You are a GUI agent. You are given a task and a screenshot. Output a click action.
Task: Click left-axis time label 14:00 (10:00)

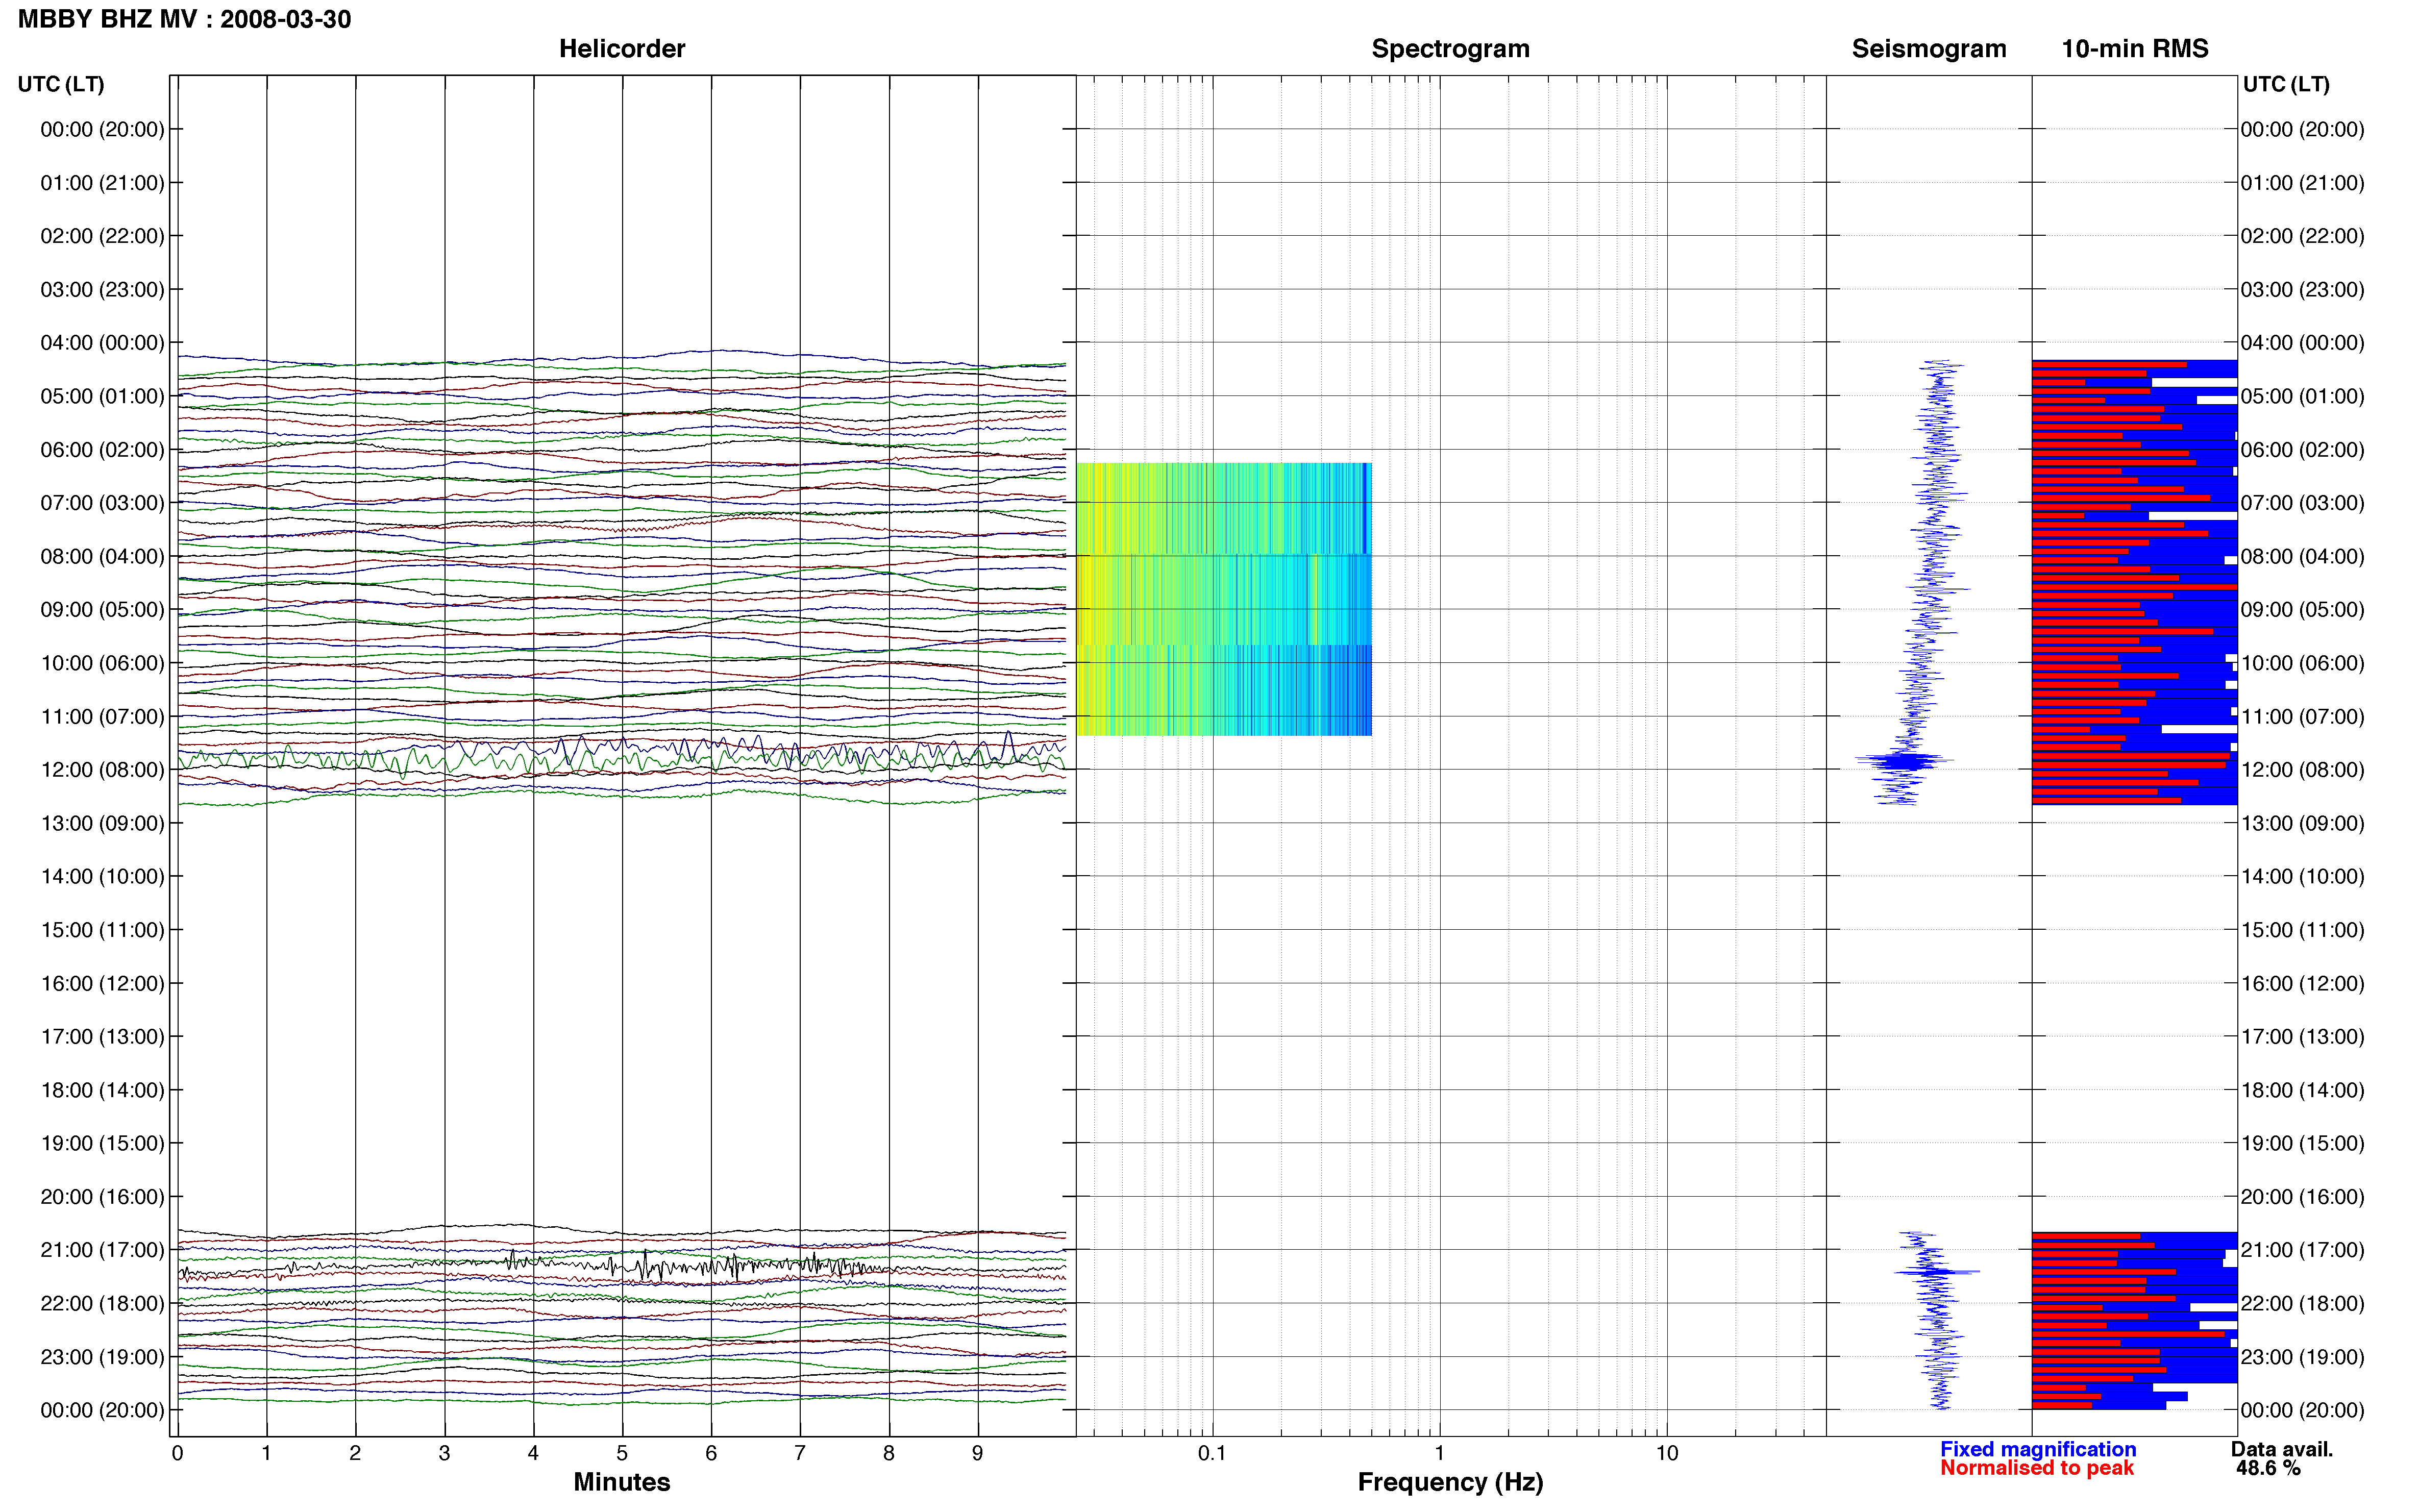click(x=102, y=877)
